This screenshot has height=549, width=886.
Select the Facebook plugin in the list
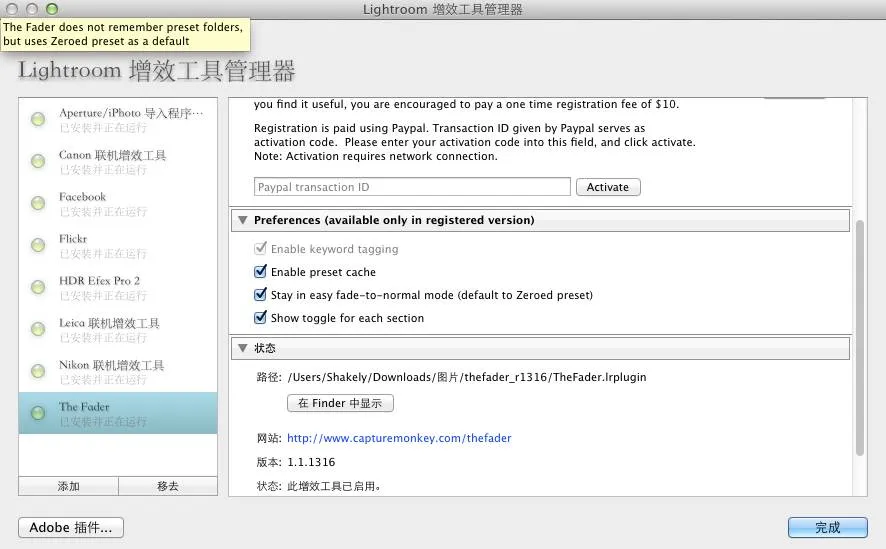118,203
